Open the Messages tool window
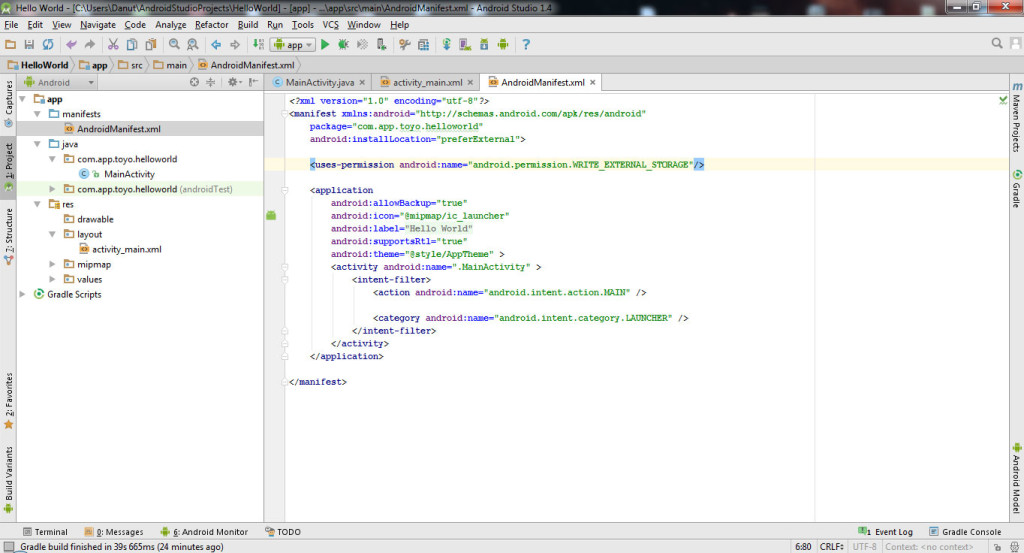This screenshot has height=553, width=1024. 114,532
